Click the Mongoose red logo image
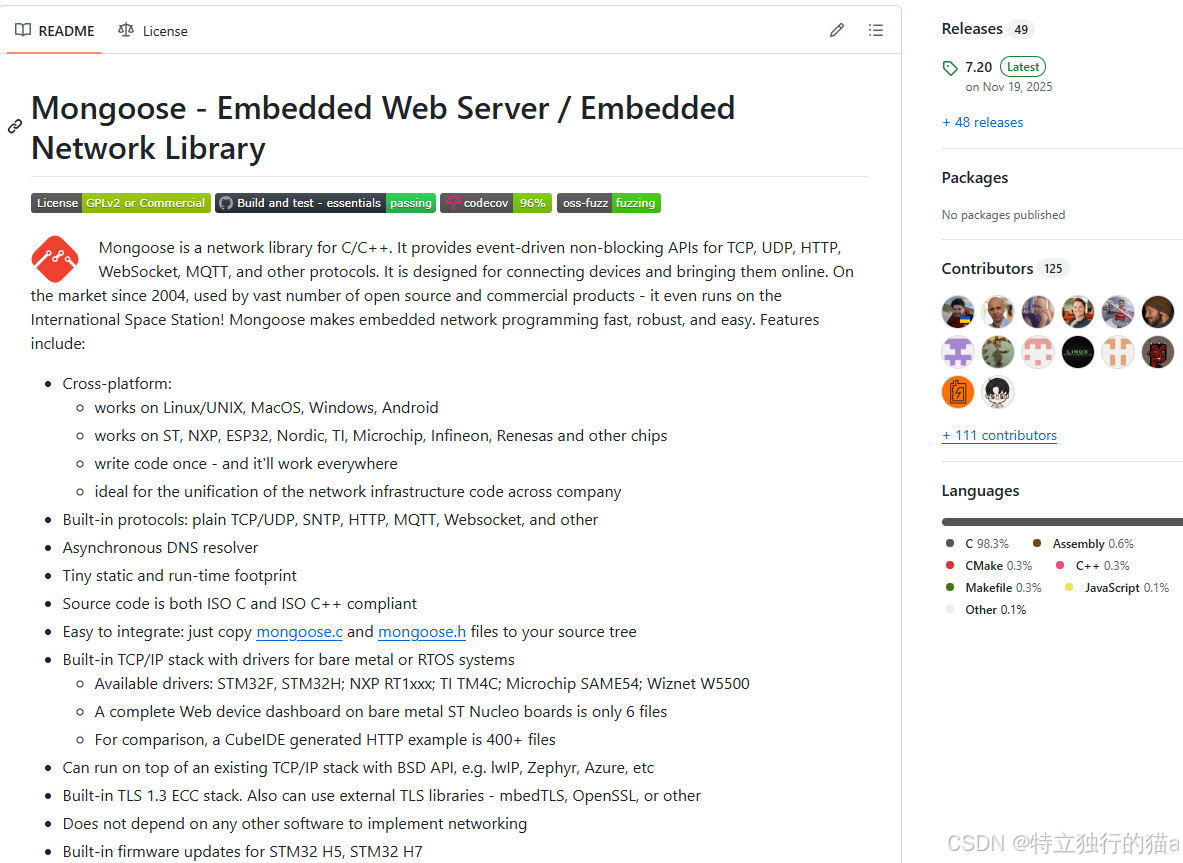This screenshot has width=1183, height=863. click(54, 260)
